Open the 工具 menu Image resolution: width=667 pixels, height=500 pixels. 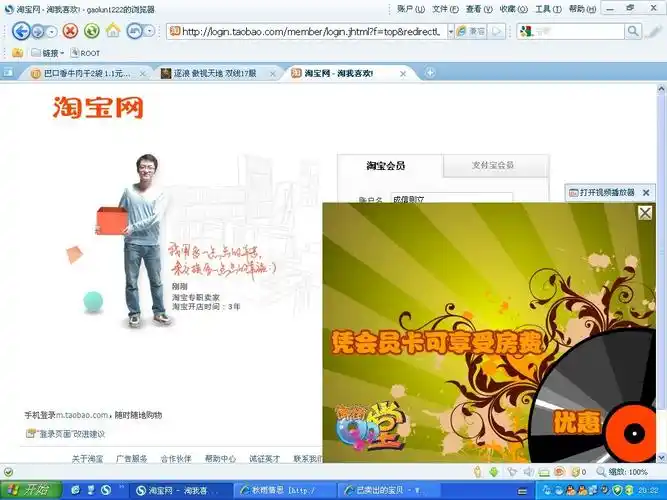[548, 9]
